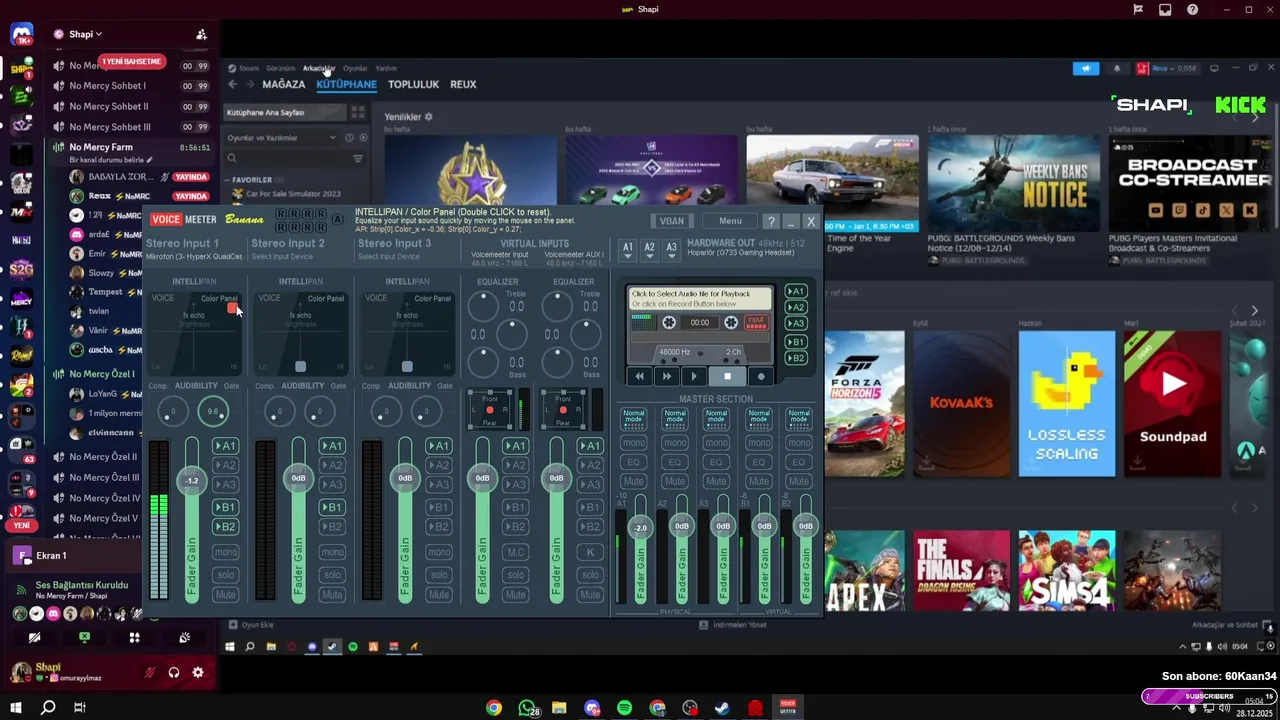Open Steam notifications bell
This screenshot has width=1280, height=720.
[1117, 68]
